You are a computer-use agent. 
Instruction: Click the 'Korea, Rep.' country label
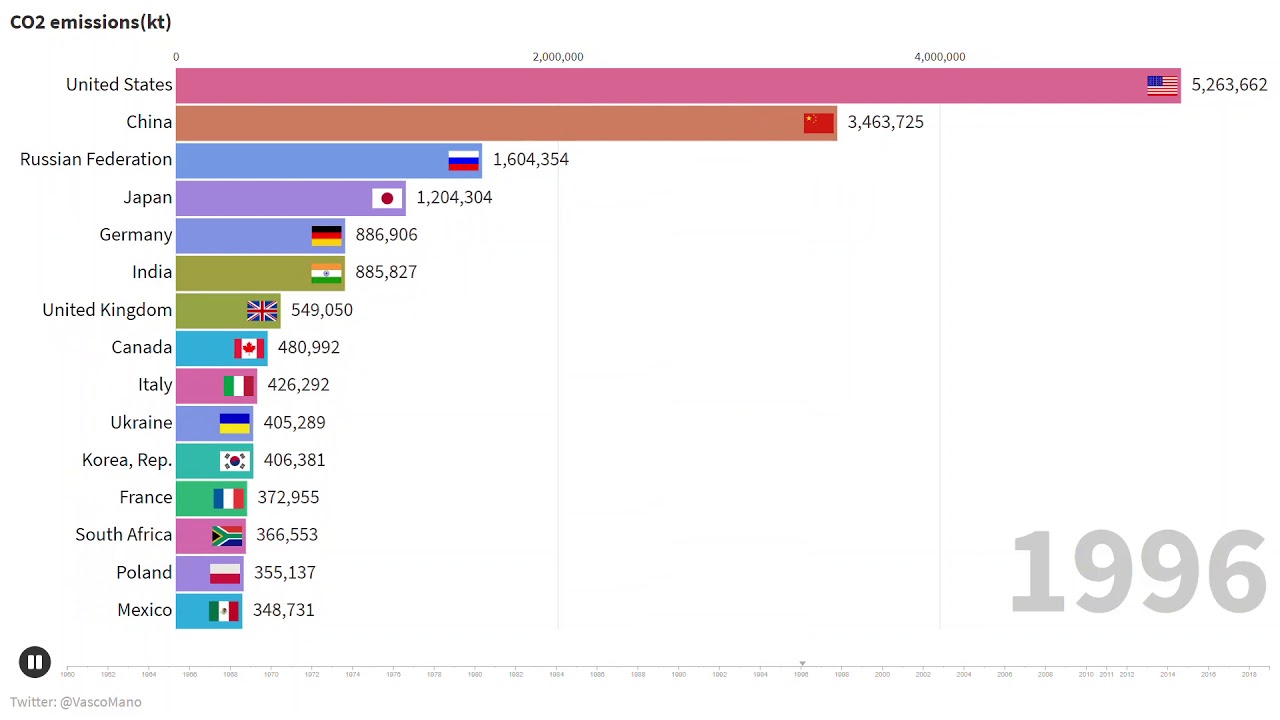coord(127,460)
